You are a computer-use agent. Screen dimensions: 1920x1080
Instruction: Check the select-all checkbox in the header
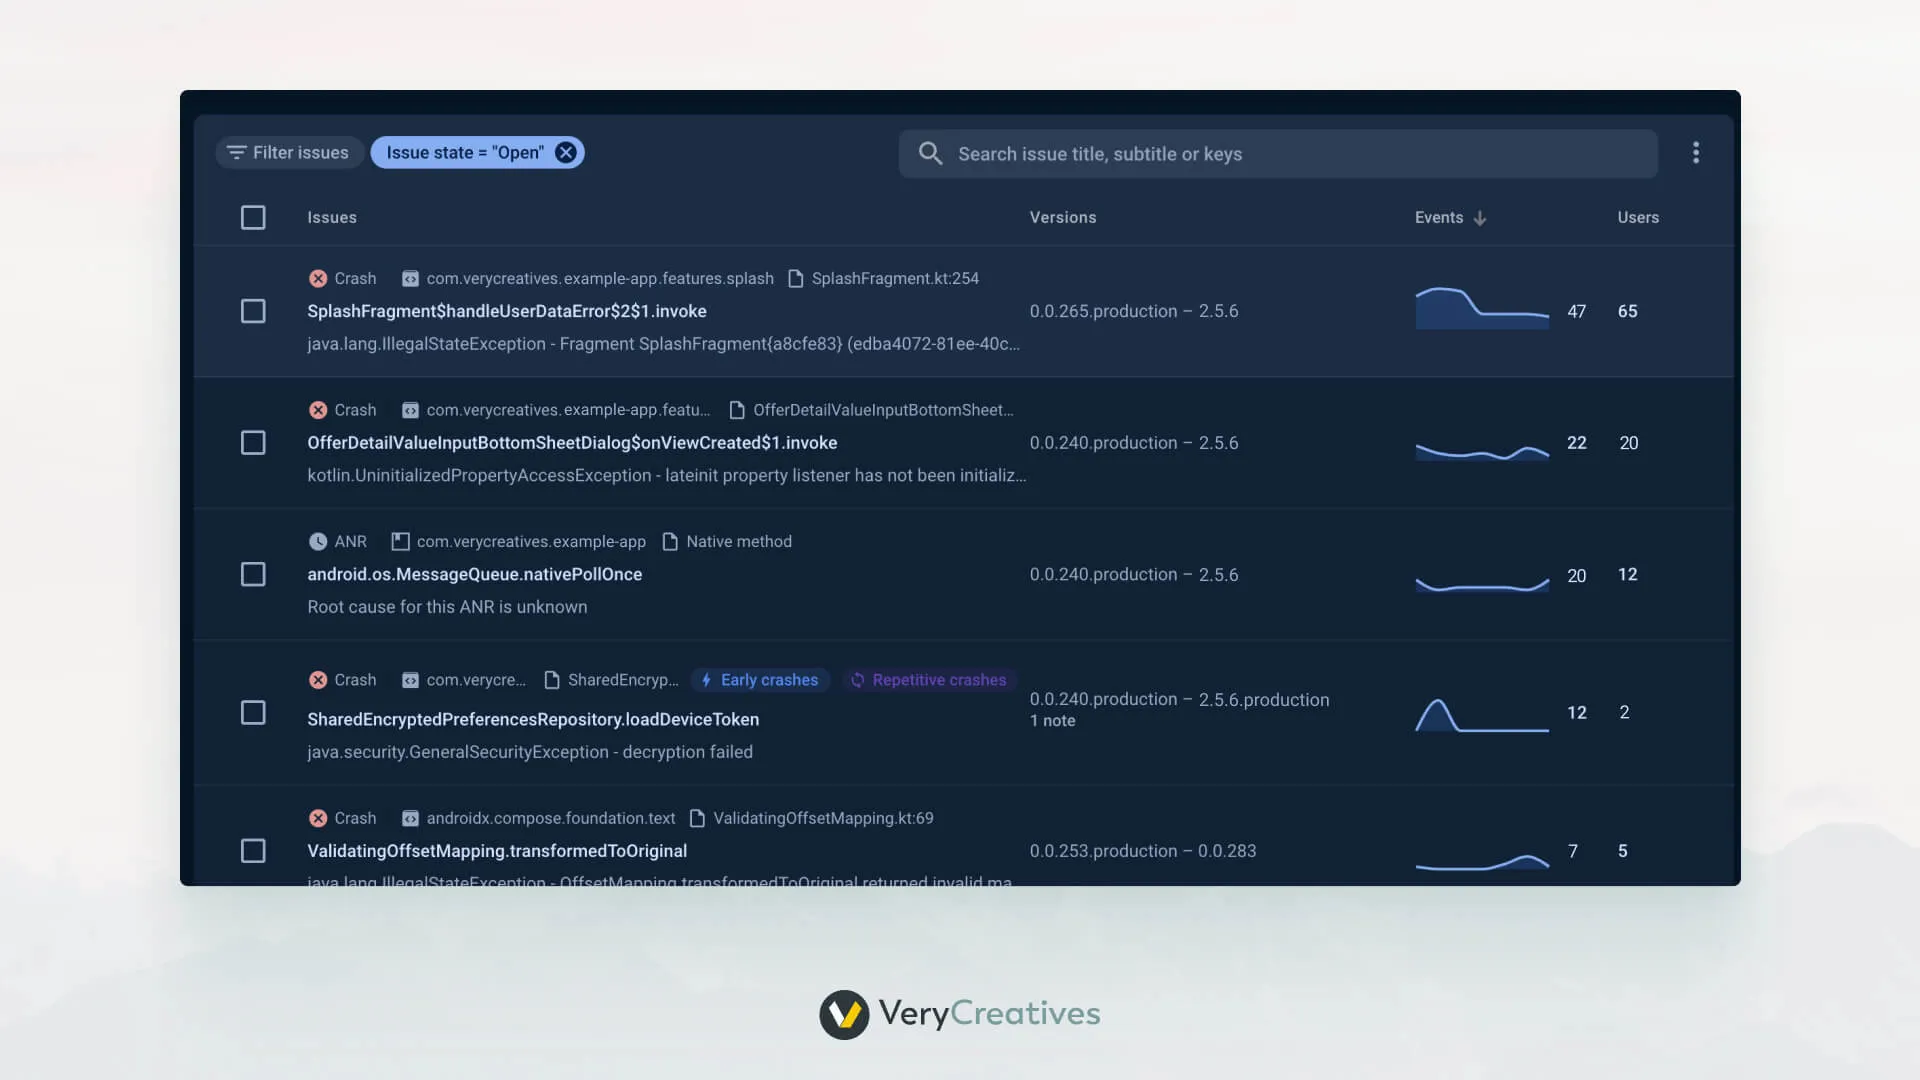(253, 217)
